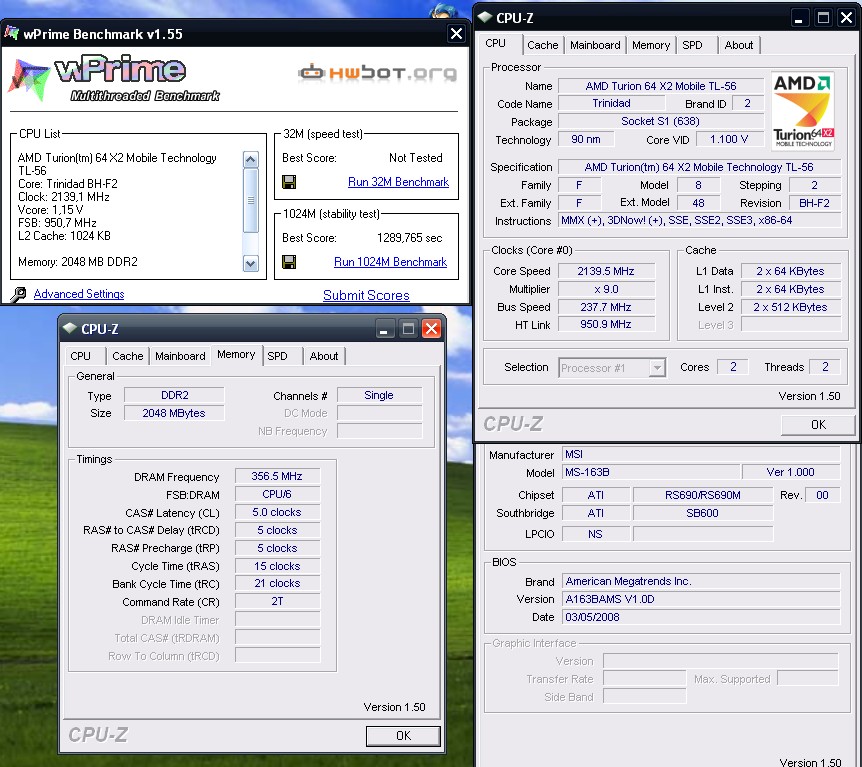This screenshot has width=862, height=767.
Task: Switch to the CPU tab in memory window
Action: tap(80, 356)
